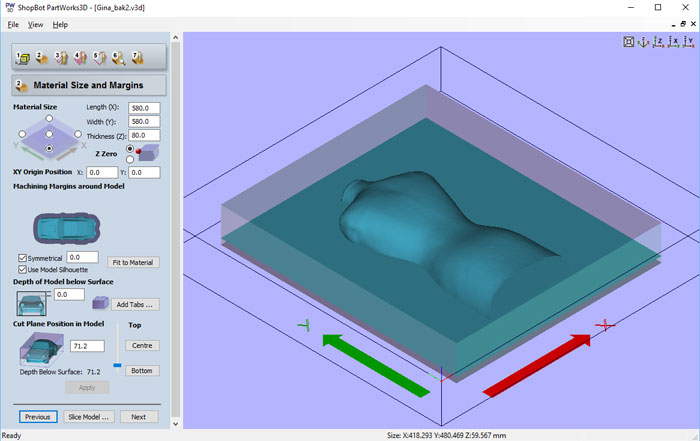Click the red X axis arrow in viewport
700x441 pixels.
(537, 366)
